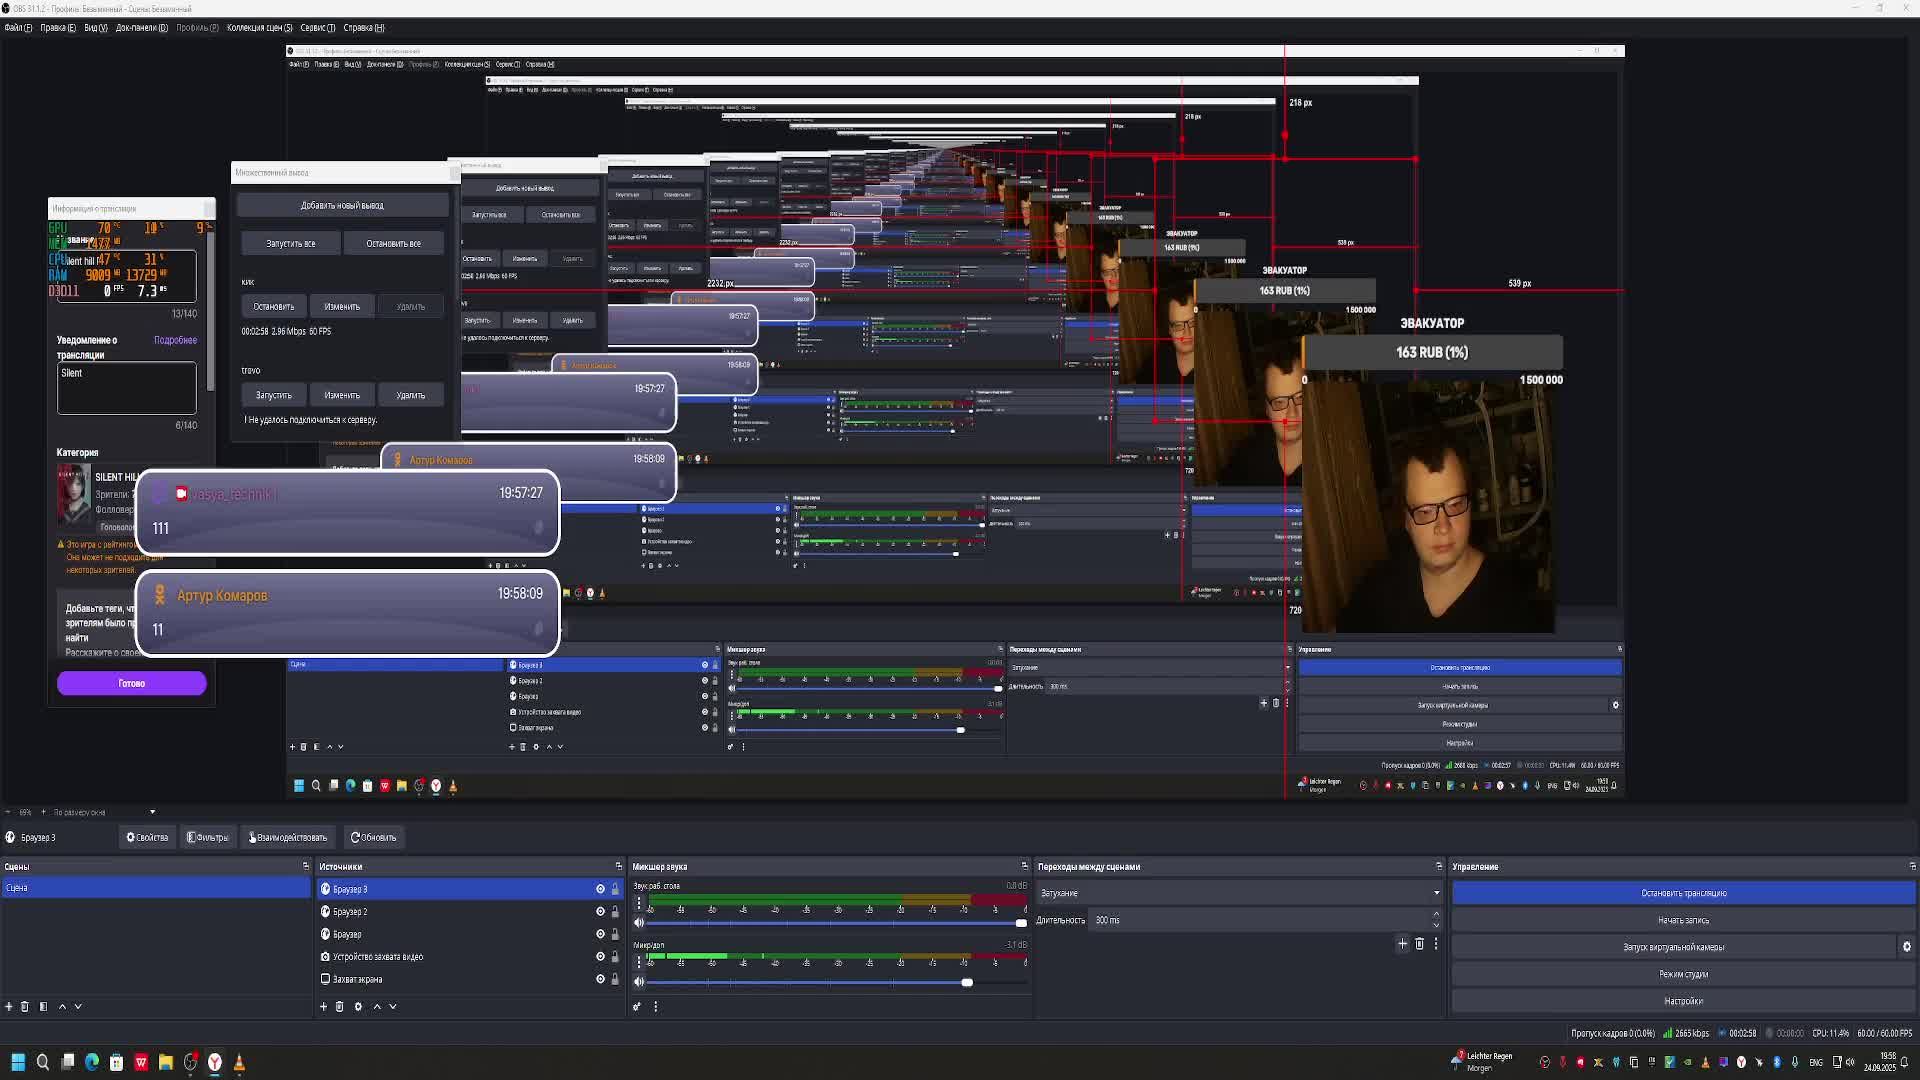1920x1080 pixels.
Task: Click the add source plus icon
Action: click(x=323, y=1006)
